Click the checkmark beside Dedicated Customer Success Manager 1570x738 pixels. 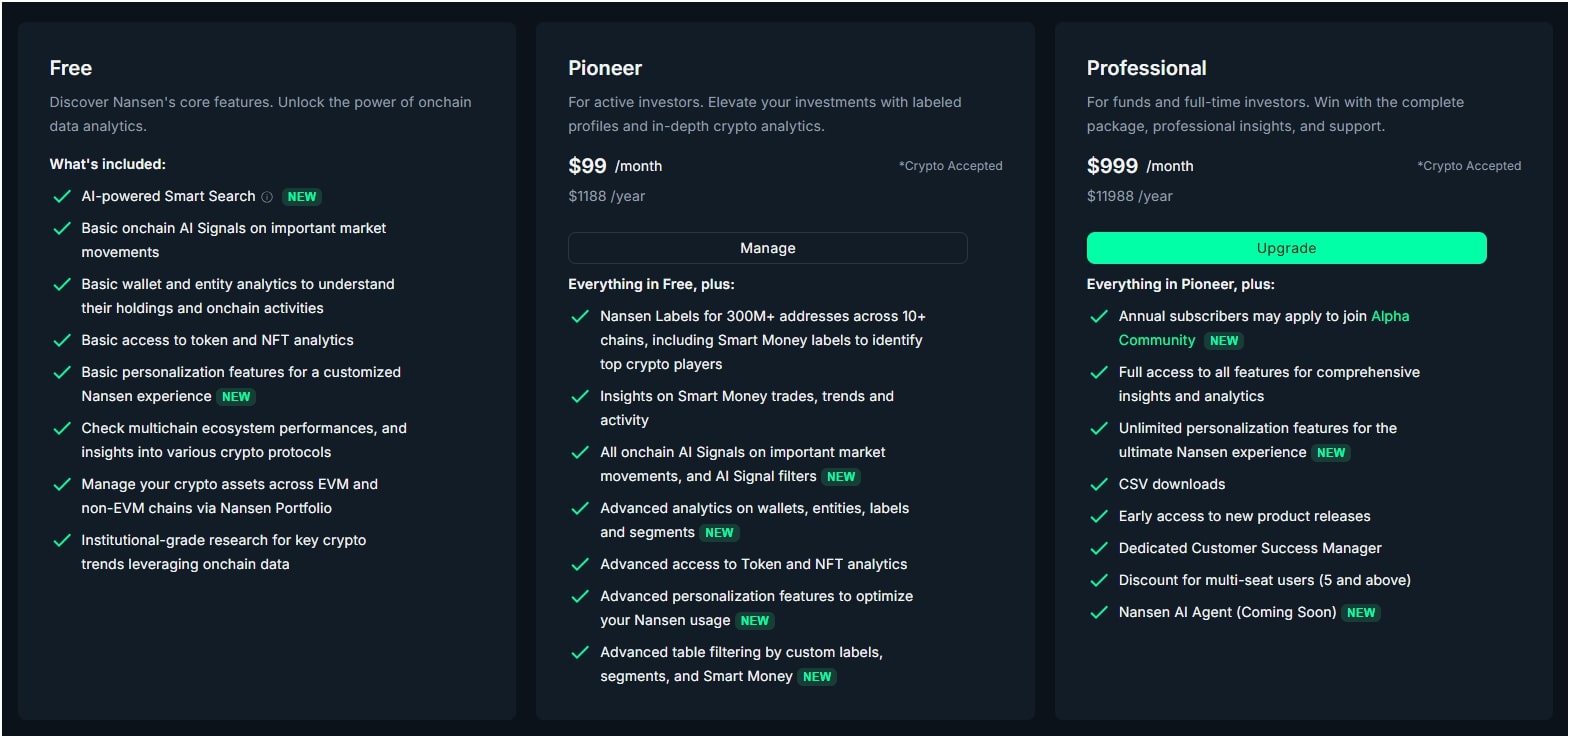click(x=1098, y=548)
